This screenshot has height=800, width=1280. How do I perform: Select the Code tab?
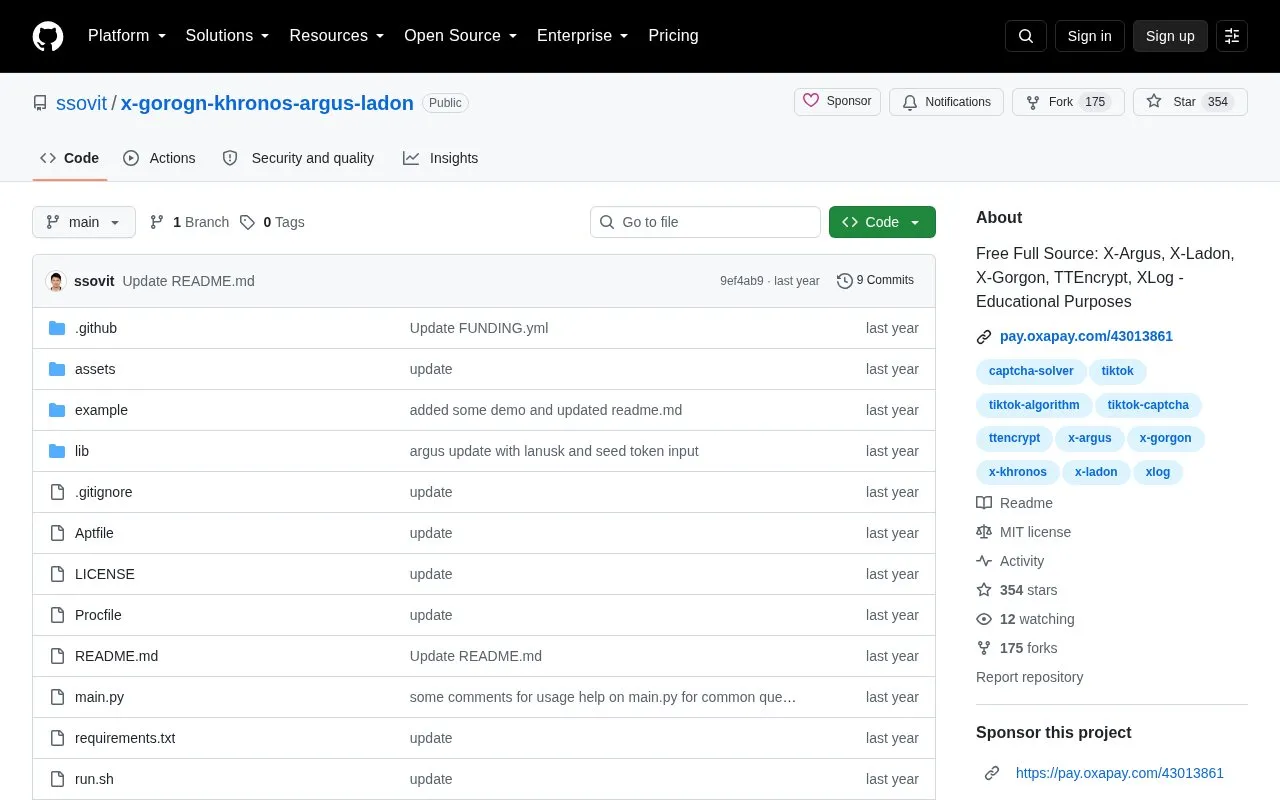(x=70, y=158)
